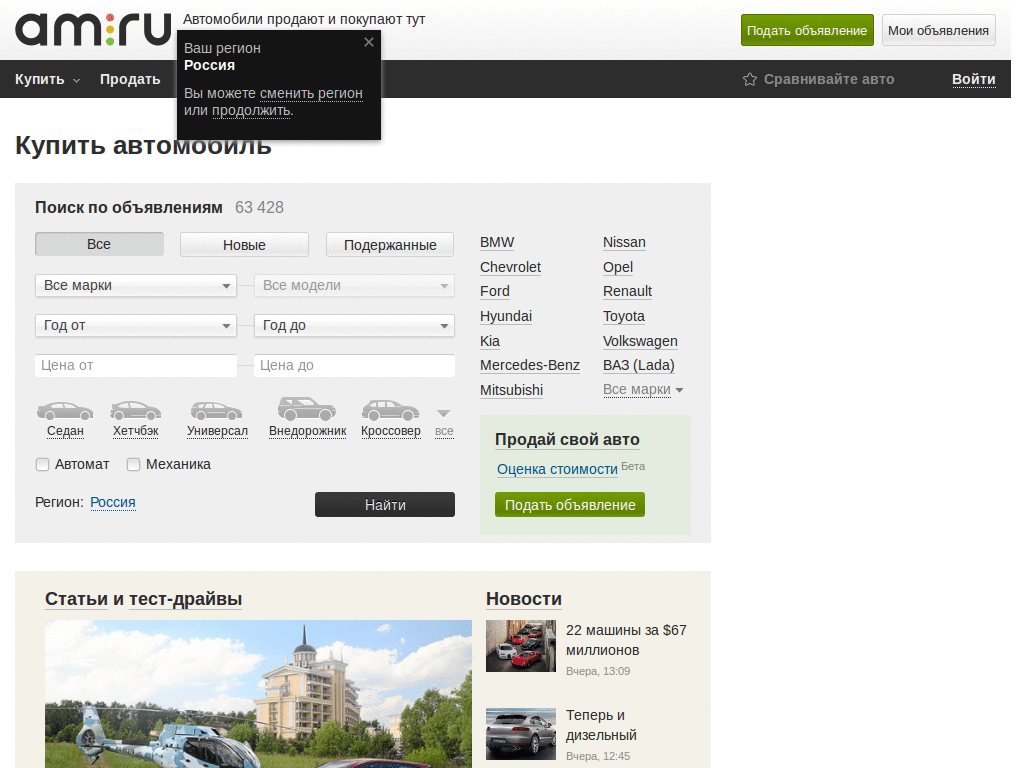Image resolution: width=1024 pixels, height=768 pixels.
Task: Expand 'Все марки' link in brand list
Action: [x=643, y=389]
